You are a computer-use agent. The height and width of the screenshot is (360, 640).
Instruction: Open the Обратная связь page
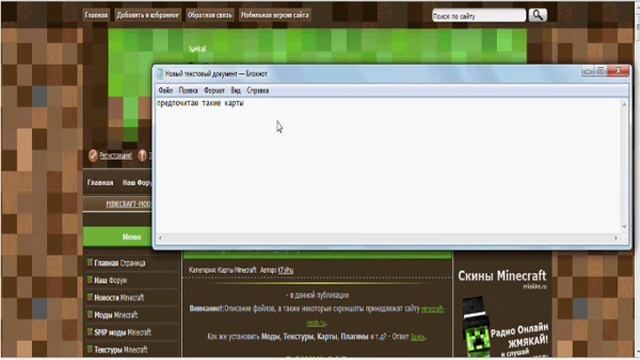[210, 15]
